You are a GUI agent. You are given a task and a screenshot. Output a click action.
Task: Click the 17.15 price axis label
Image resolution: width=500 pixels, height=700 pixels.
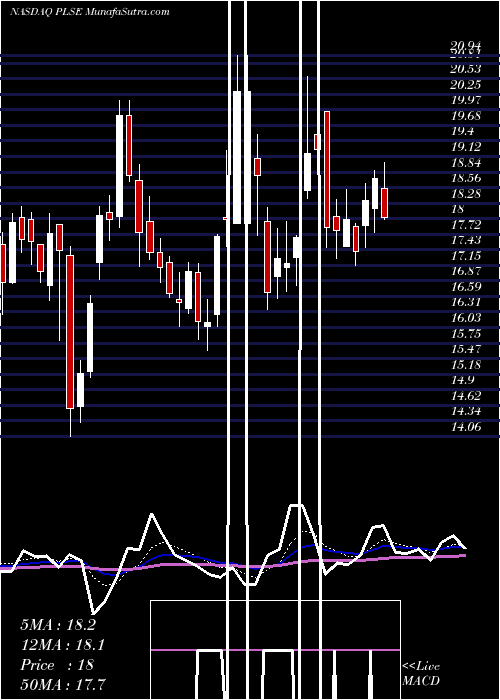click(466, 256)
